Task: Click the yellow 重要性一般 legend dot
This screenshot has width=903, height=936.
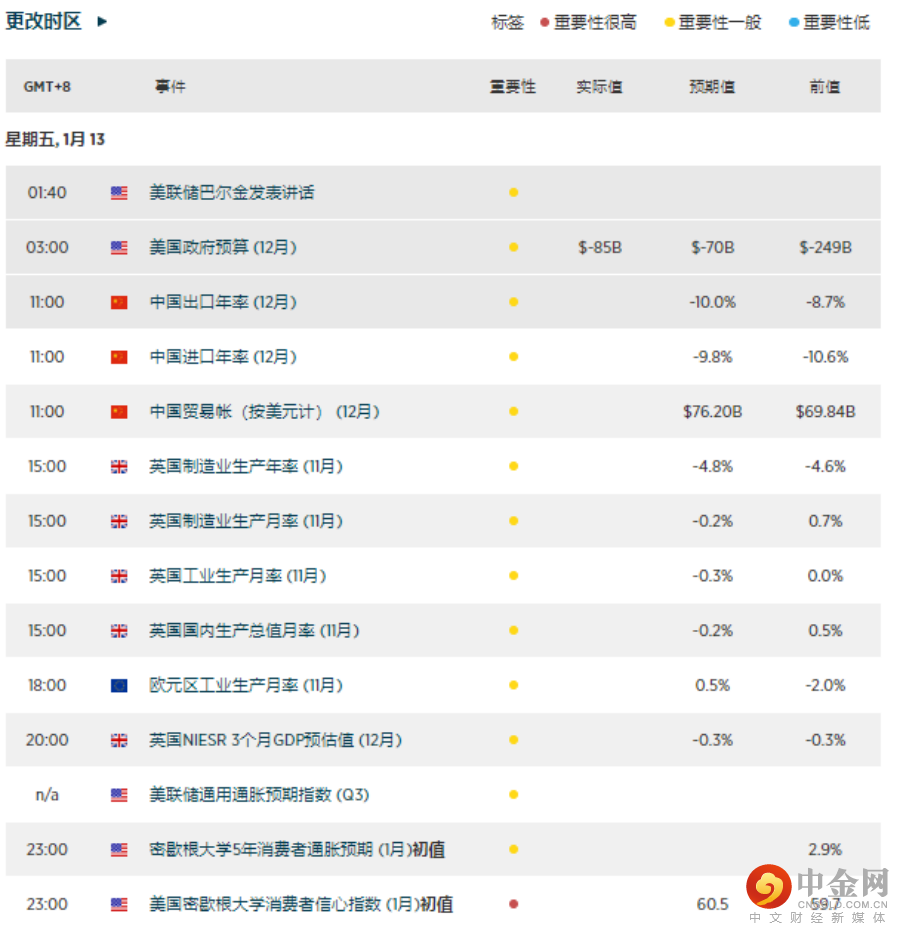Action: coord(669,23)
